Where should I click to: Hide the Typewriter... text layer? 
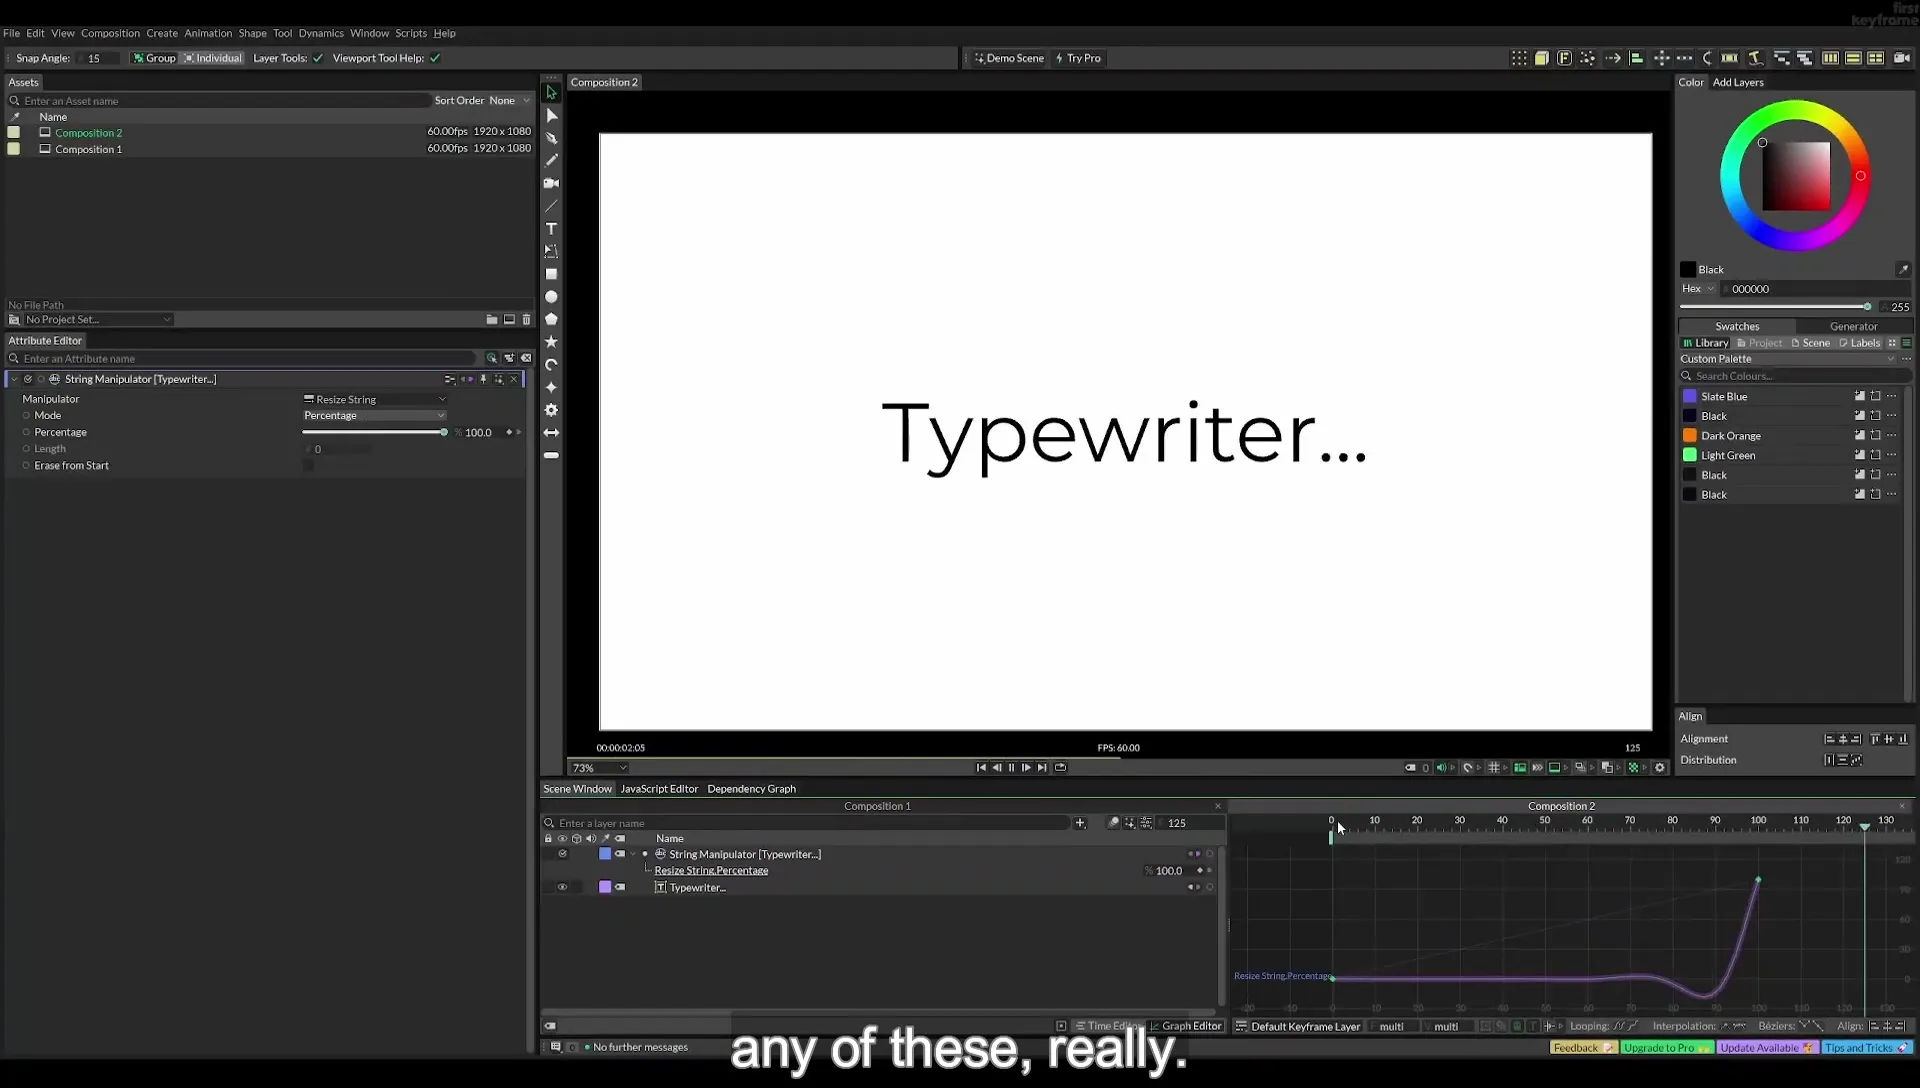click(562, 888)
